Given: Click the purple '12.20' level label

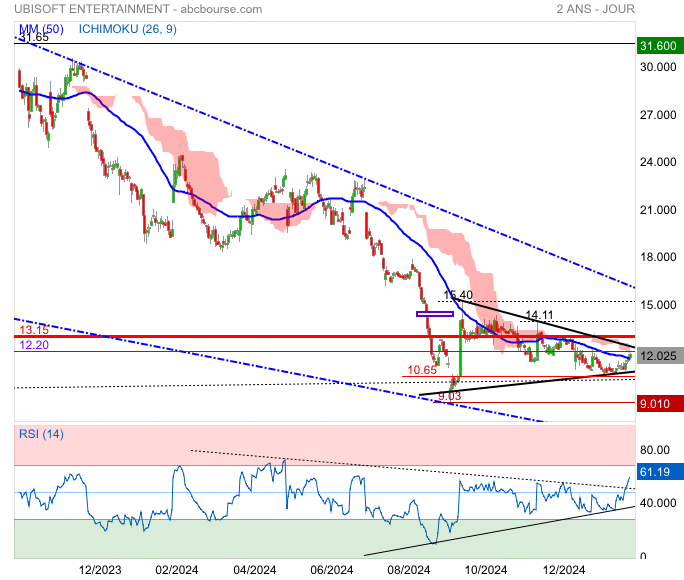Looking at the screenshot, I should (34, 345).
